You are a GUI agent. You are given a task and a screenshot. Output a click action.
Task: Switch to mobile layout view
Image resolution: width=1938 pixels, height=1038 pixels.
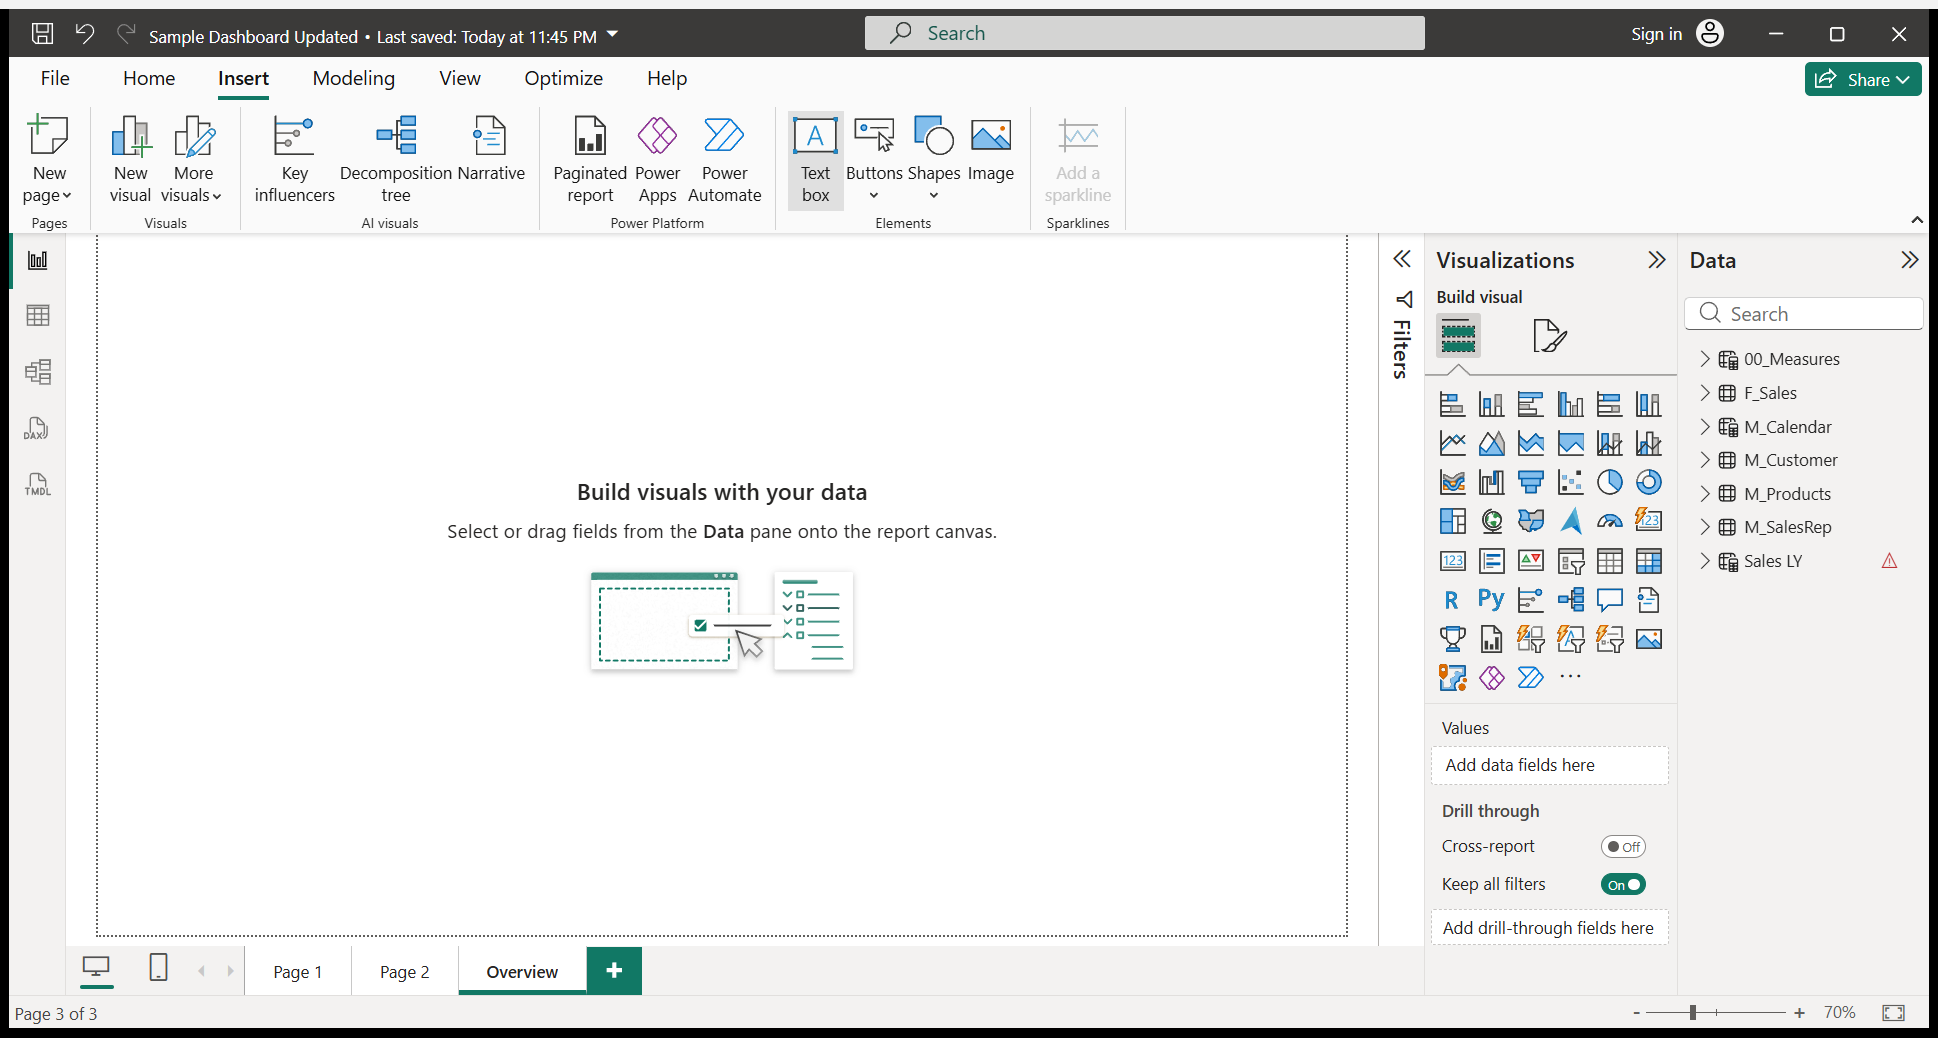coord(158,968)
